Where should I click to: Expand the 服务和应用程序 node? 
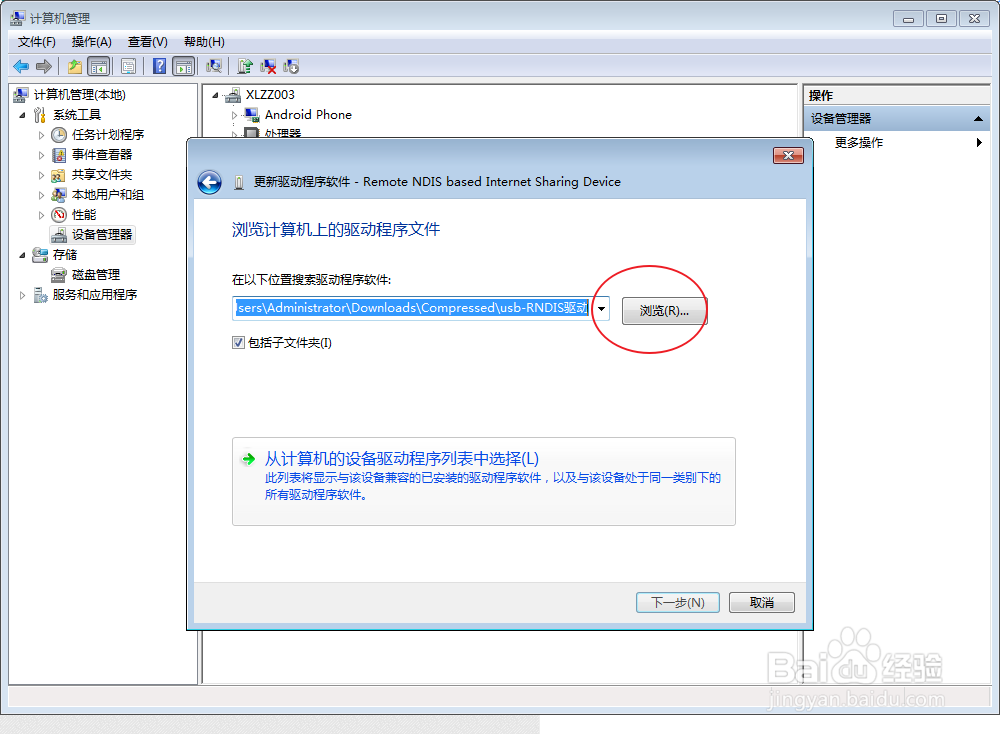(x=22, y=295)
